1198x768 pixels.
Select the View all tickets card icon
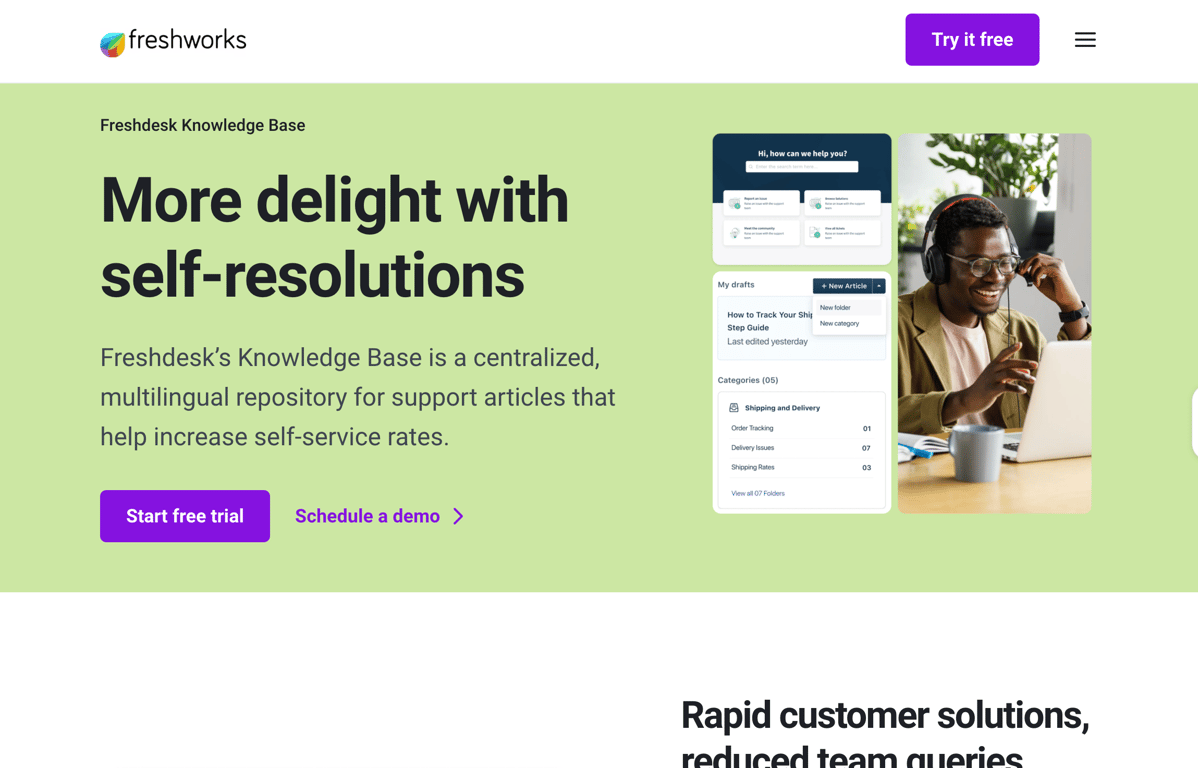[816, 232]
